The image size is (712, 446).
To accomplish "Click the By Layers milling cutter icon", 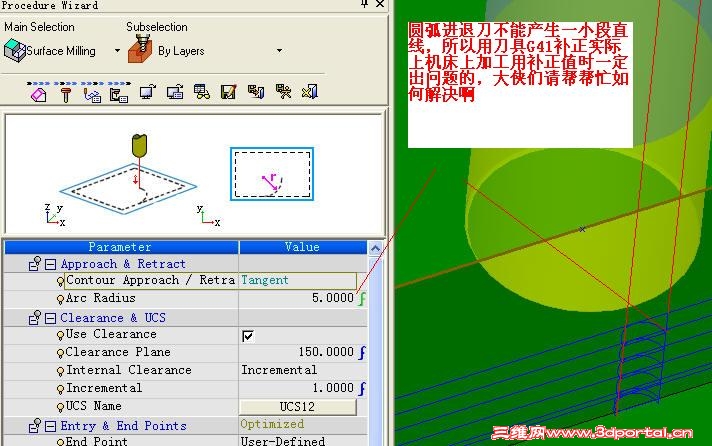I will point(140,49).
